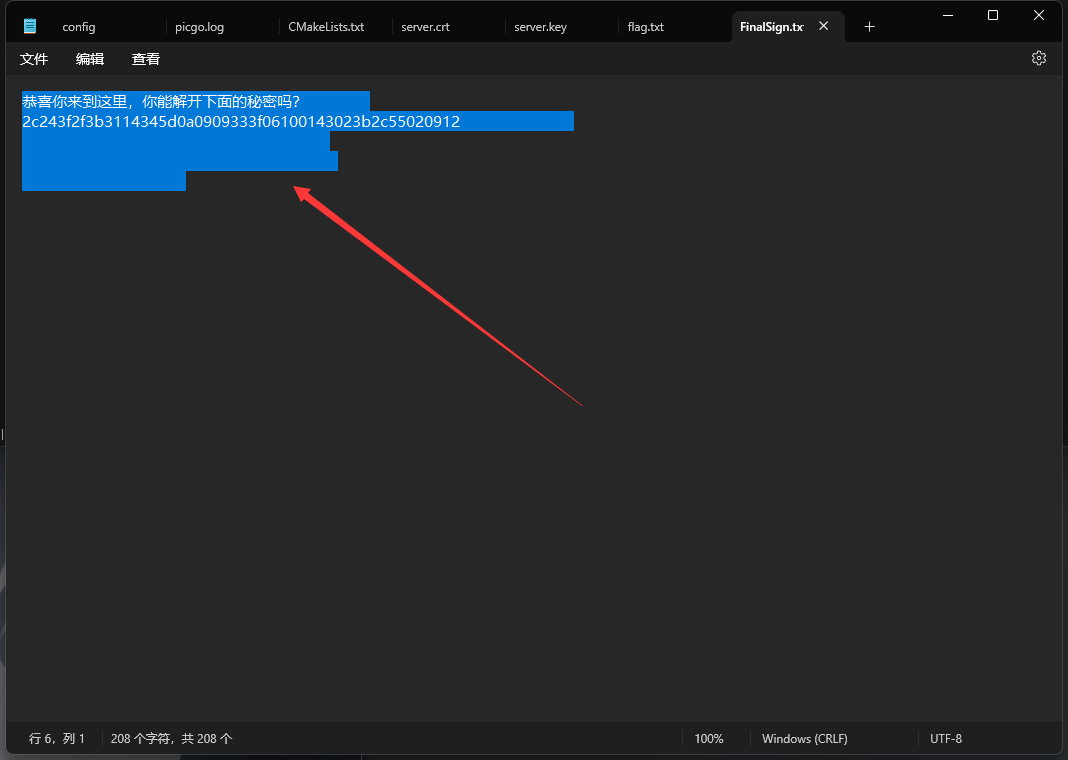Screen dimensions: 1068x760
Task: Click the 100% zoom level indicator
Action: point(709,739)
